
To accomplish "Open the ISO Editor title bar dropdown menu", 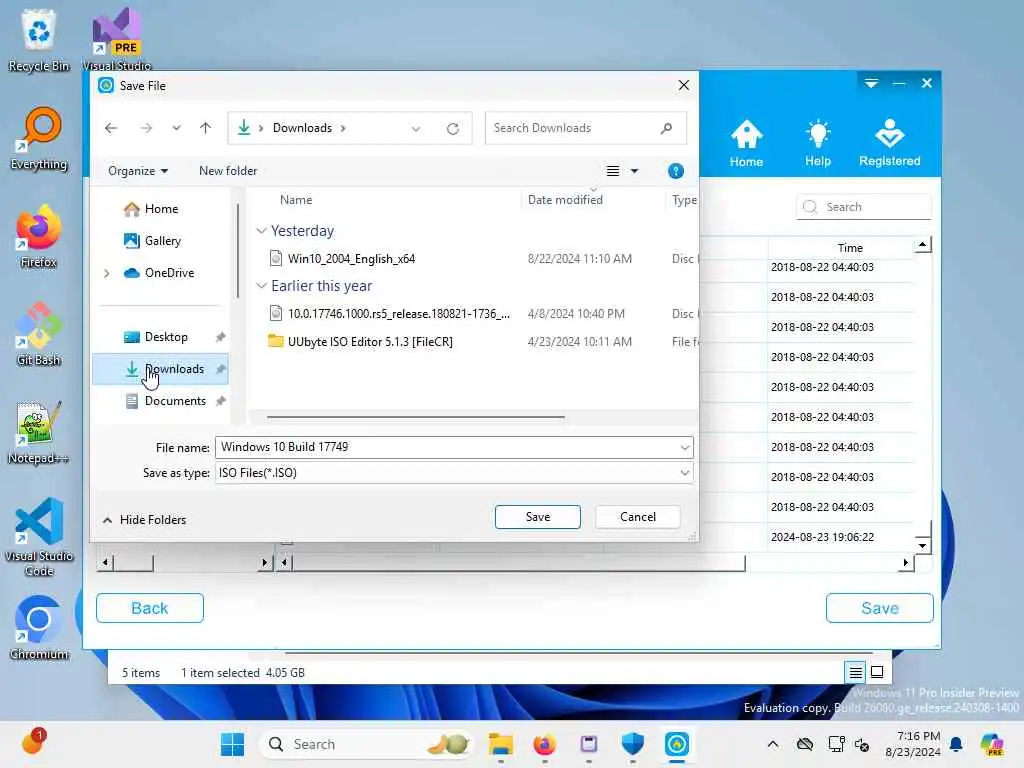I will [x=871, y=83].
